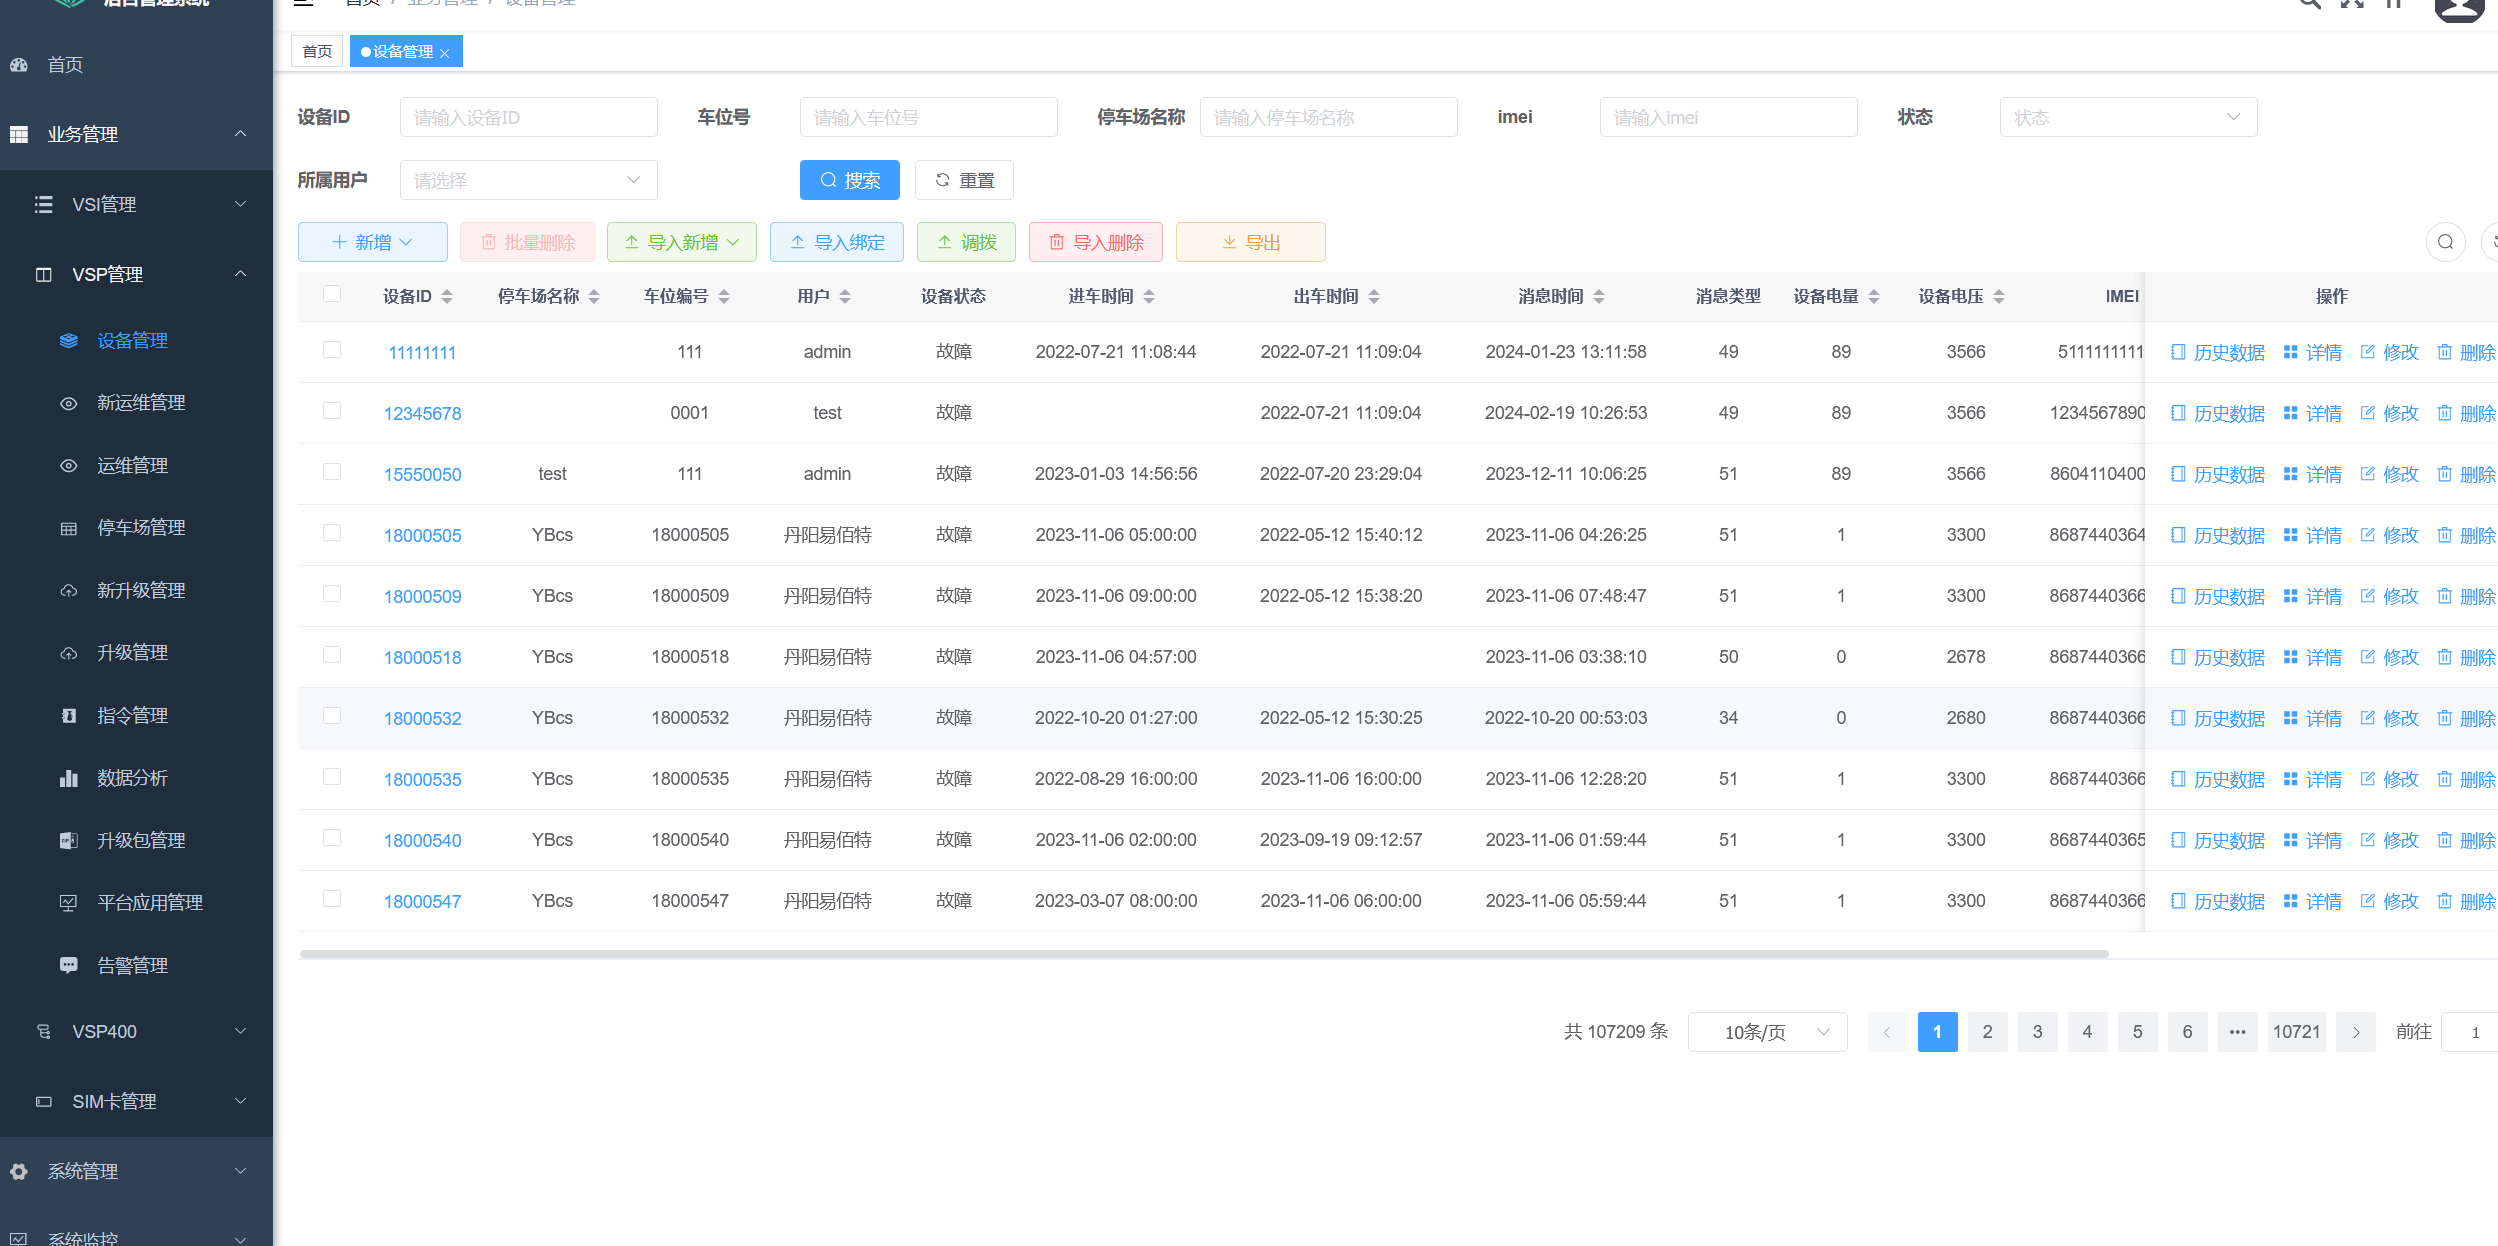Switch to the 首页 tab
The image size is (2498, 1246).
tap(317, 51)
